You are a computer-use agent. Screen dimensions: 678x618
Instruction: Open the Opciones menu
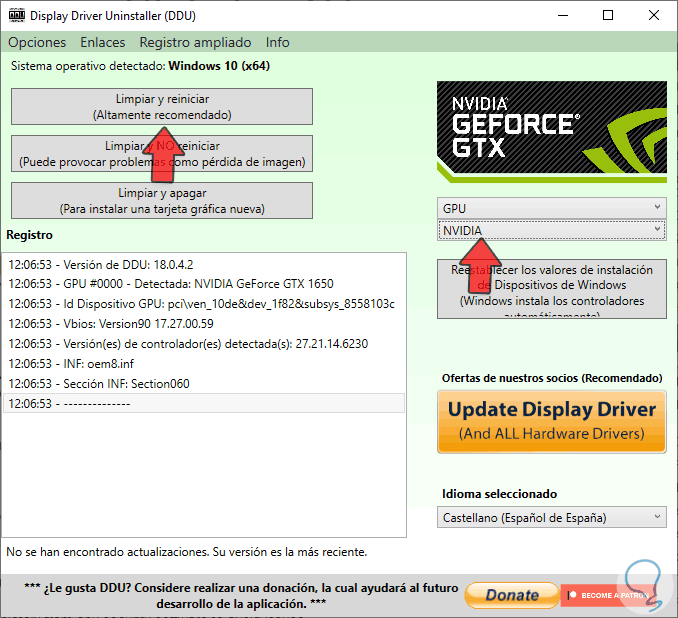pyautogui.click(x=37, y=42)
